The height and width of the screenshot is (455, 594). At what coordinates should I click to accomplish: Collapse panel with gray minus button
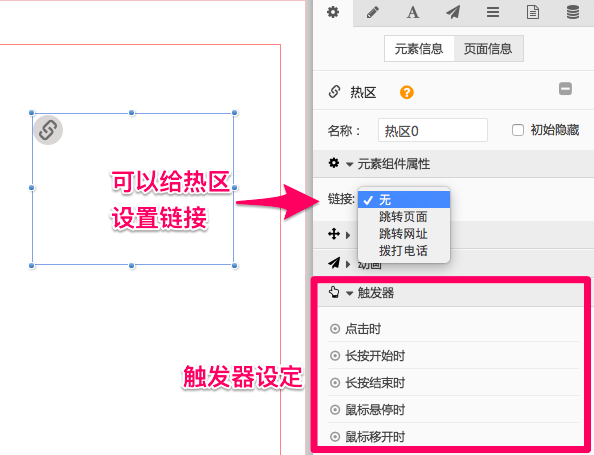565,89
